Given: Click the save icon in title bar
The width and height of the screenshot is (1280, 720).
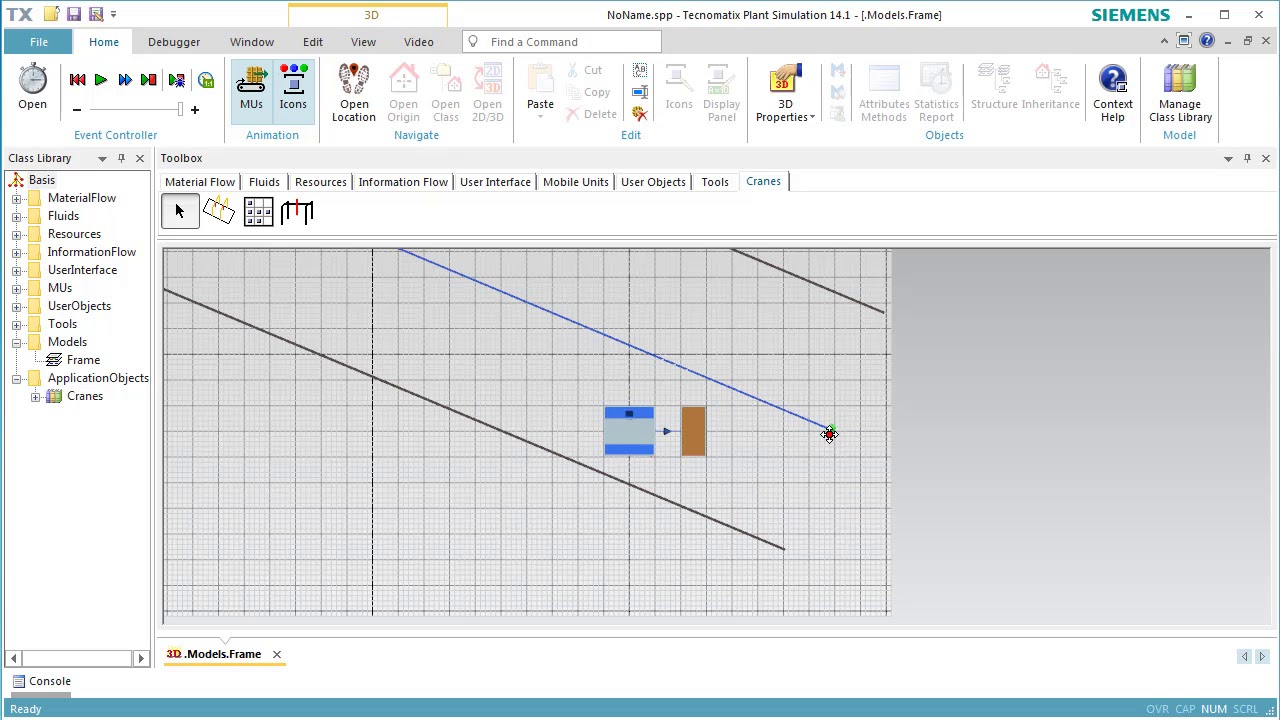Looking at the screenshot, I should click(73, 15).
